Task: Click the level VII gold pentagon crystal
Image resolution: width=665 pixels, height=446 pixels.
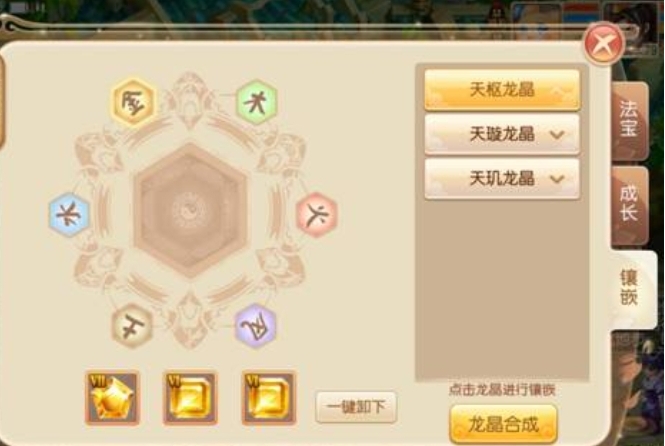Action: click(112, 398)
